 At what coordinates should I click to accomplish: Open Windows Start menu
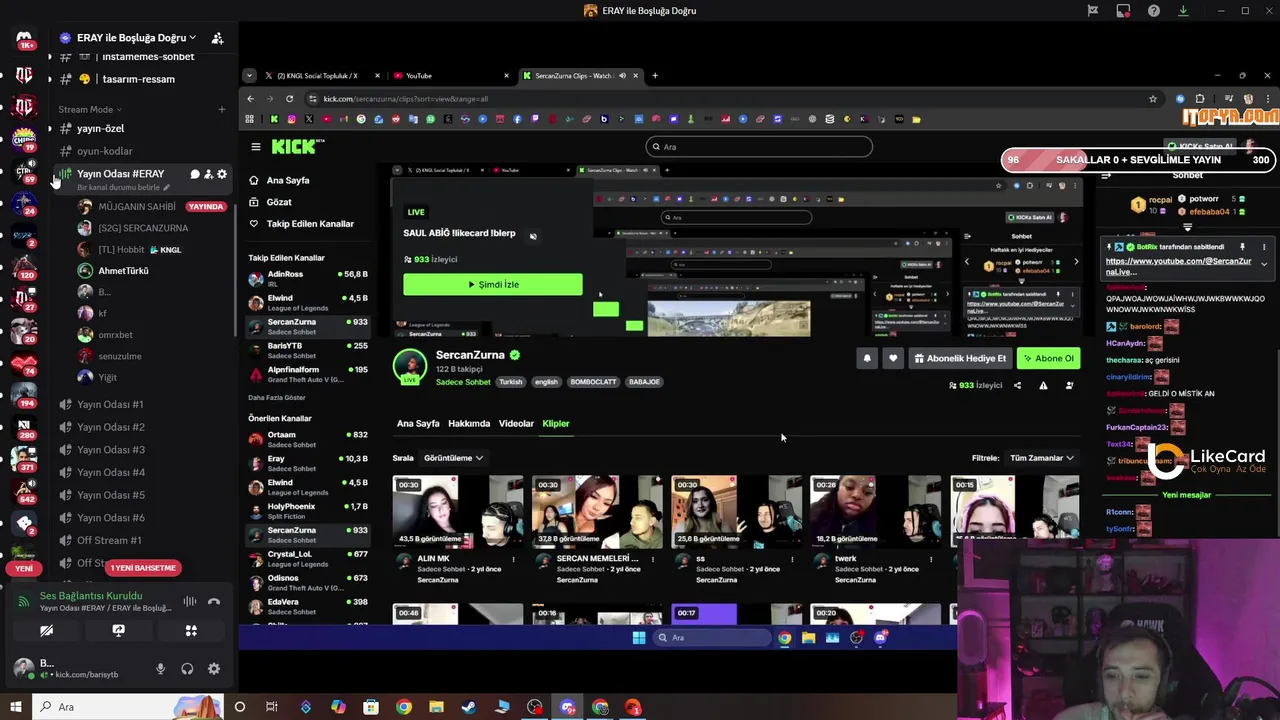click(16, 707)
